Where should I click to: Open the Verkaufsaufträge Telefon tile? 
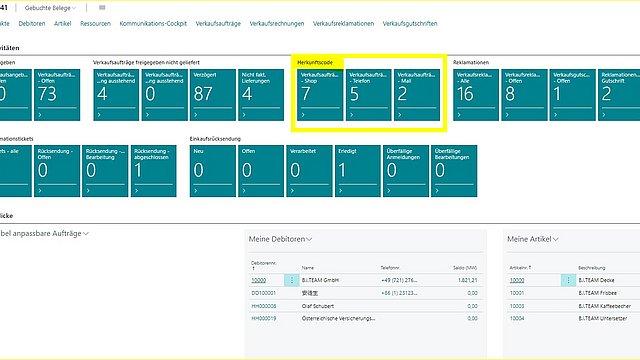click(x=369, y=95)
